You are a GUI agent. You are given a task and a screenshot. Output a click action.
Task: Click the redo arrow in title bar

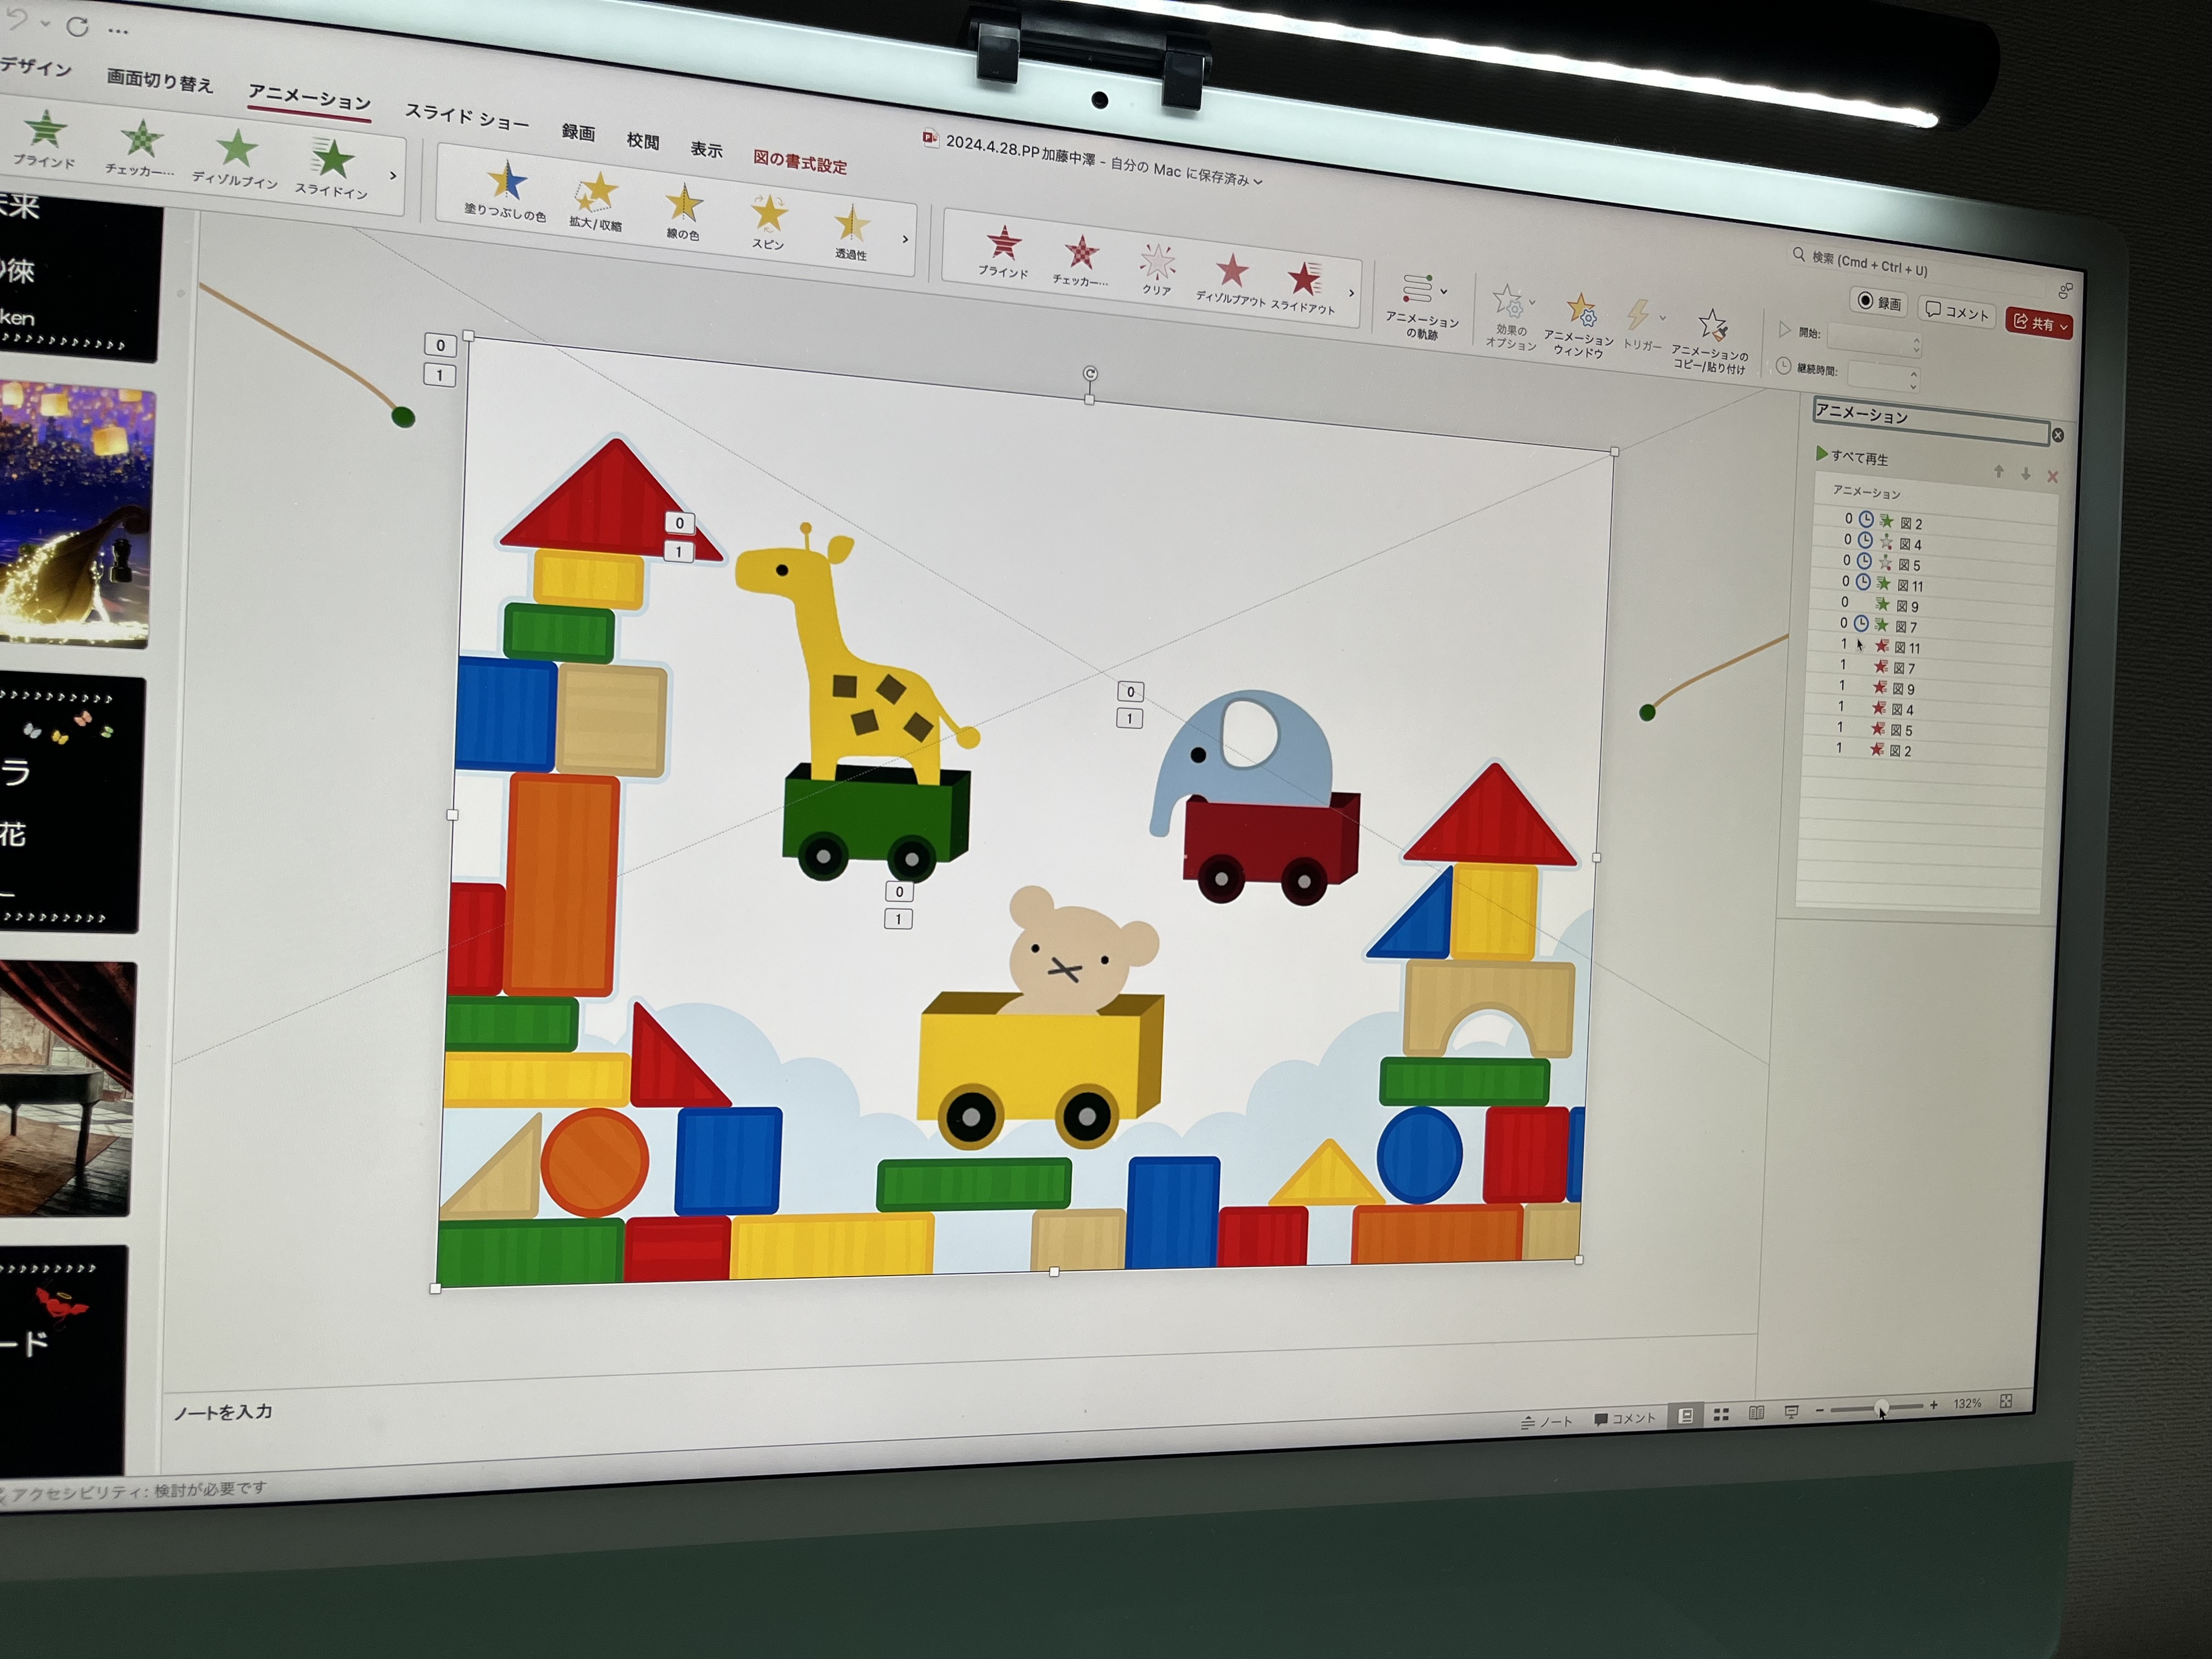(77, 27)
